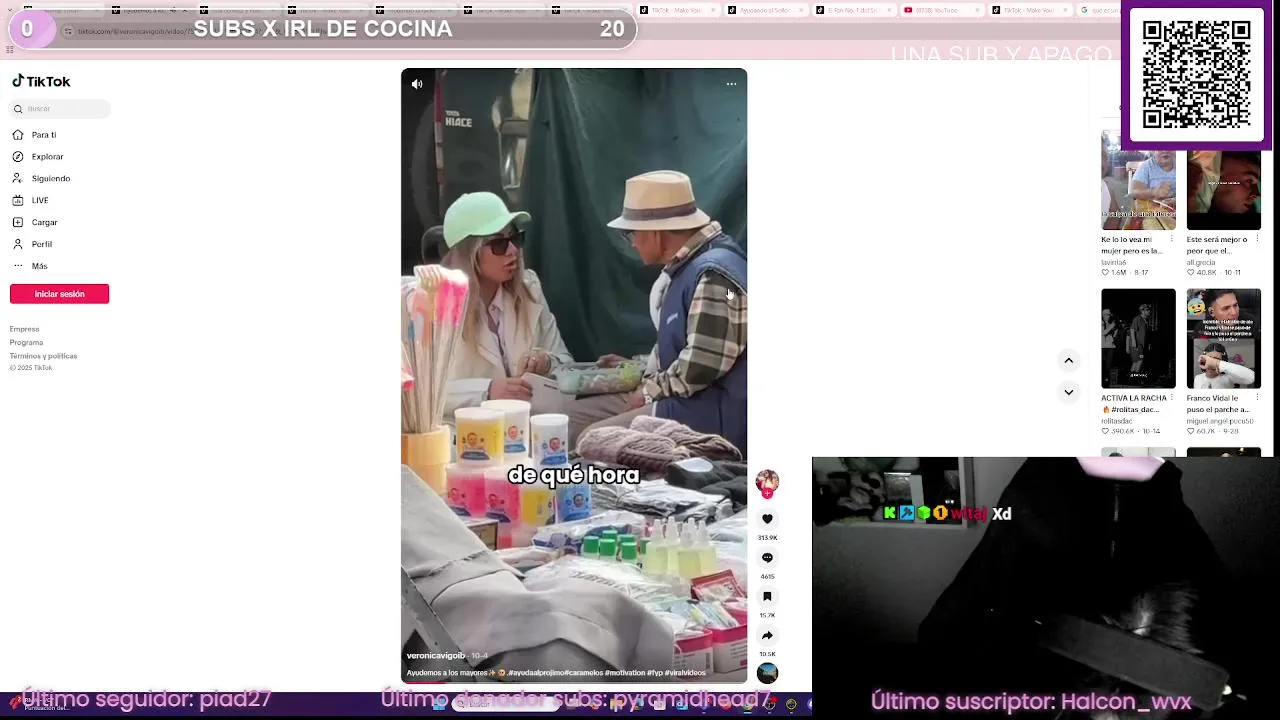1280x720 pixels.
Task: Click the TikTok logo
Action: (41, 81)
